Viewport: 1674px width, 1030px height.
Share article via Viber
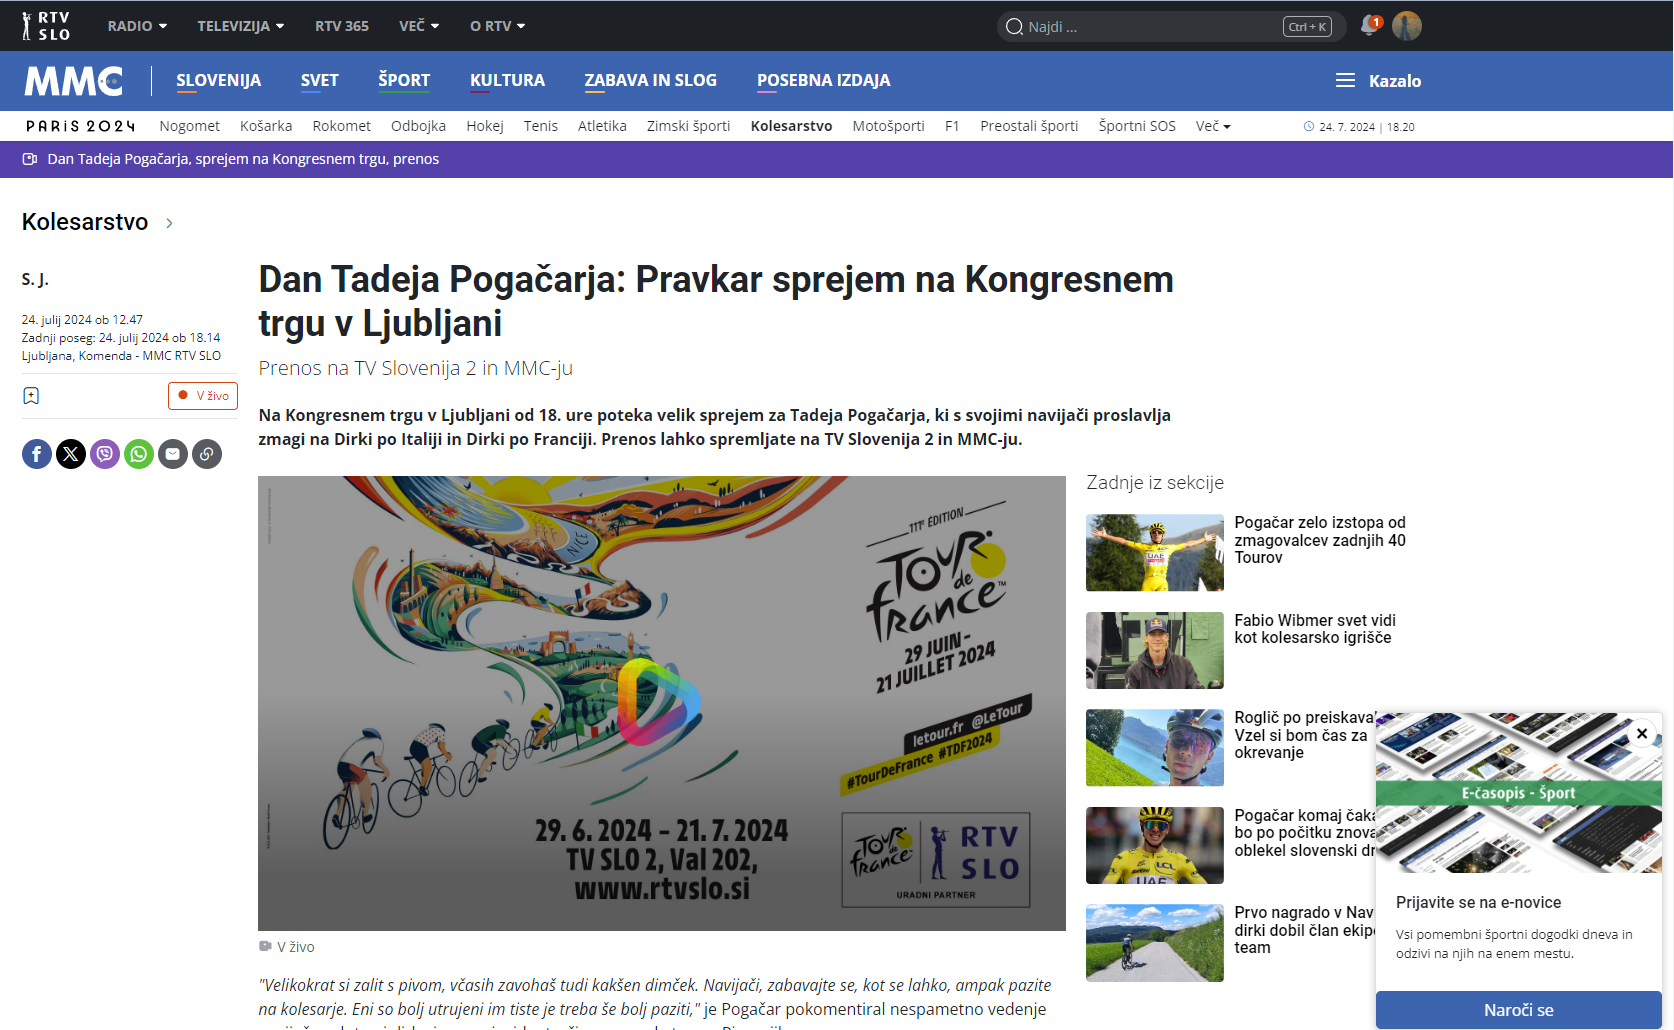pyautogui.click(x=105, y=454)
